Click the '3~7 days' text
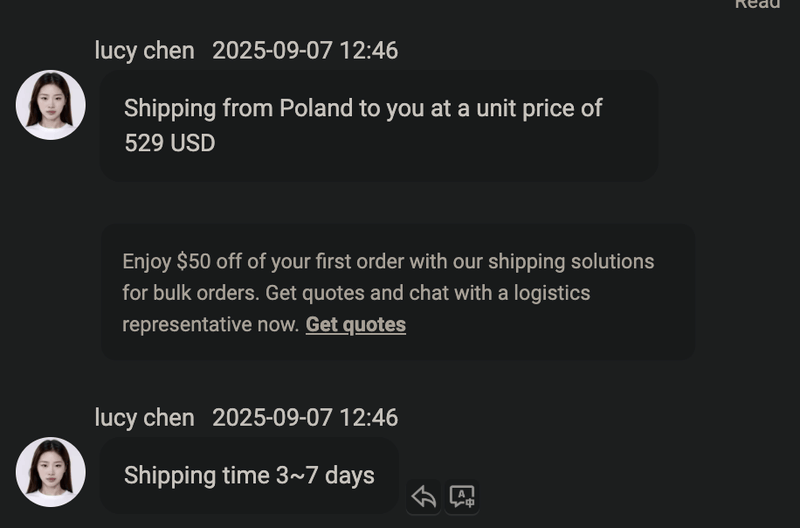Screen dimensions: 800x528 (325, 475)
